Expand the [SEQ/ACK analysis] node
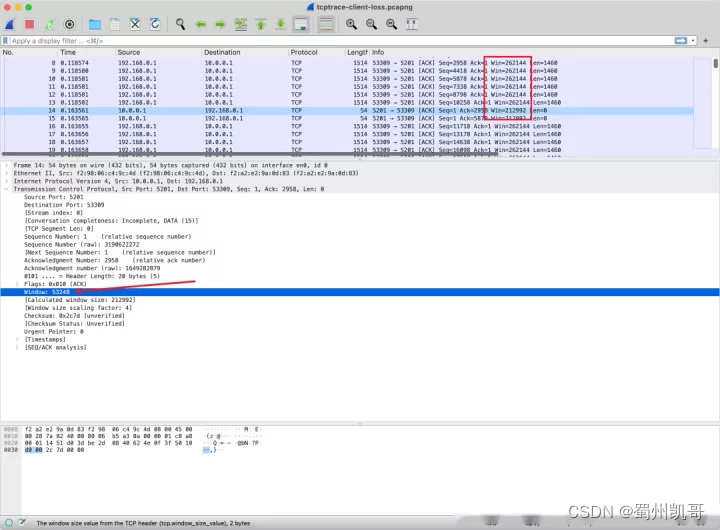This screenshot has height=530, width=720. (x=17, y=347)
